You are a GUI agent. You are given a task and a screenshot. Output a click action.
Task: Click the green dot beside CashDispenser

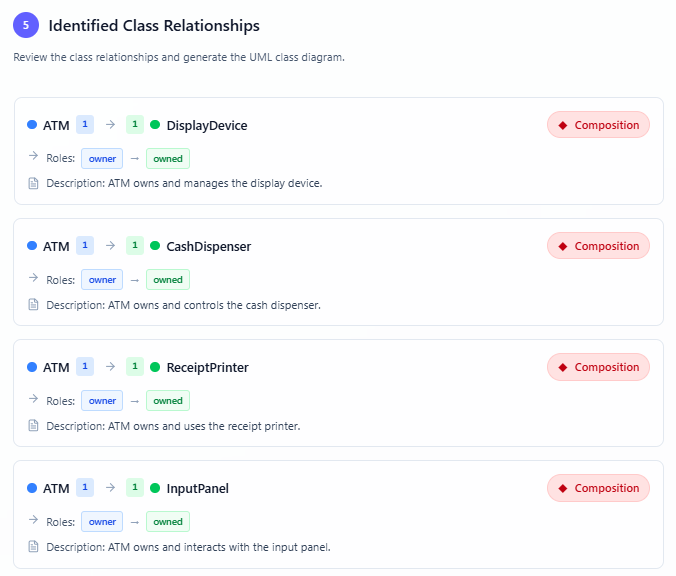tap(155, 246)
